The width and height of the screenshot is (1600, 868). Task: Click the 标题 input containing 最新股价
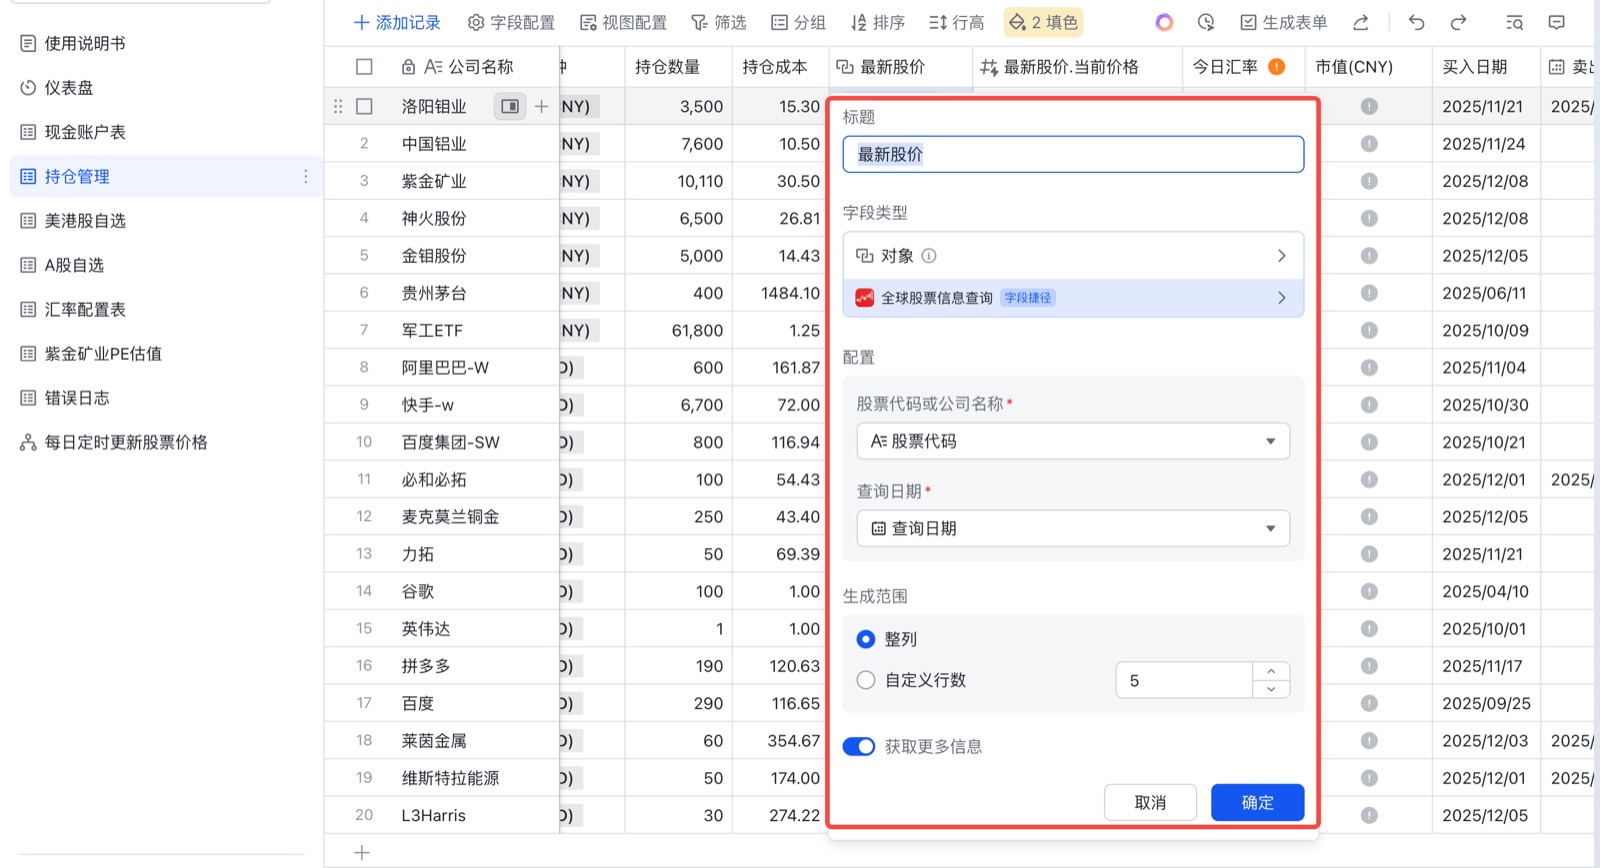(1073, 154)
